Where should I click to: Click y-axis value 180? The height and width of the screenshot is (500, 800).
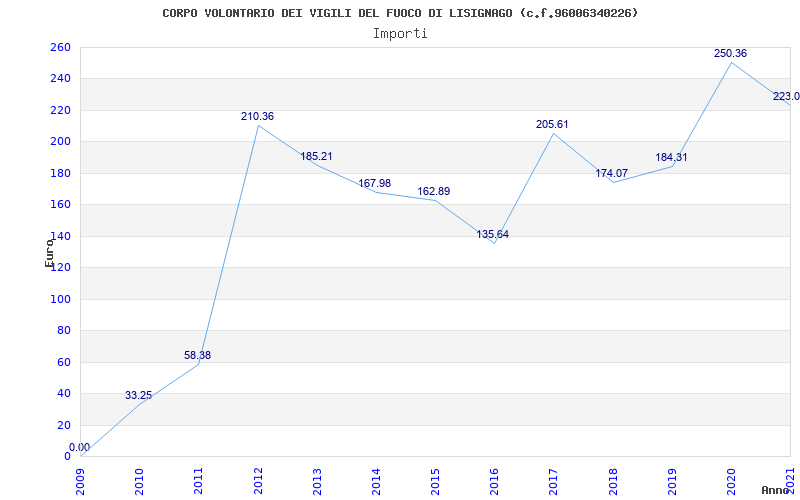point(60,173)
